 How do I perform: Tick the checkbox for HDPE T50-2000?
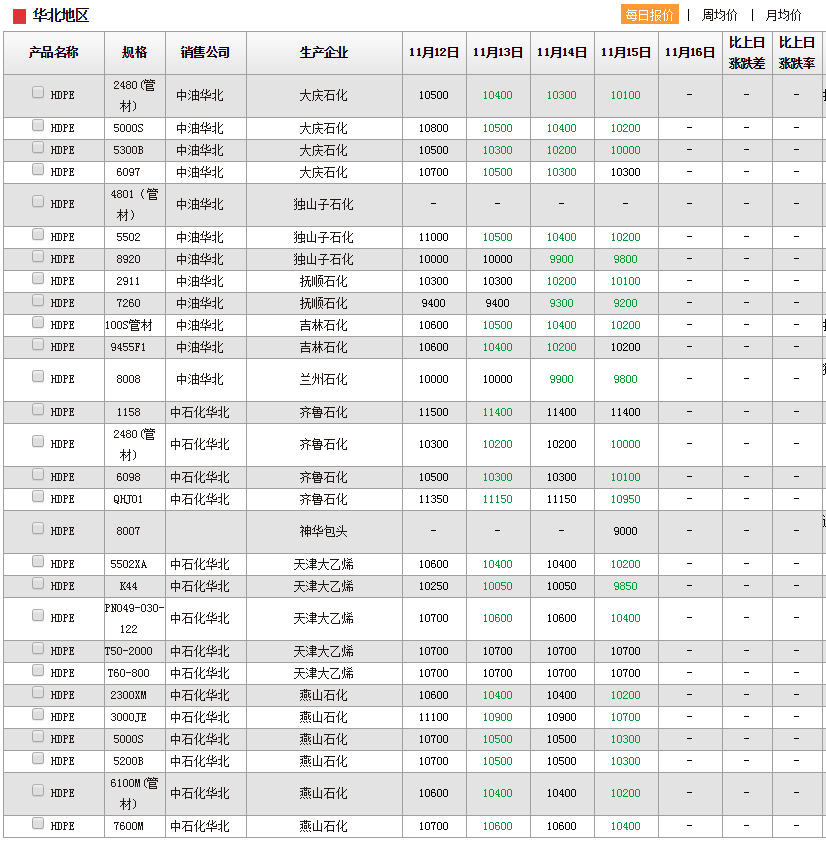coord(38,648)
